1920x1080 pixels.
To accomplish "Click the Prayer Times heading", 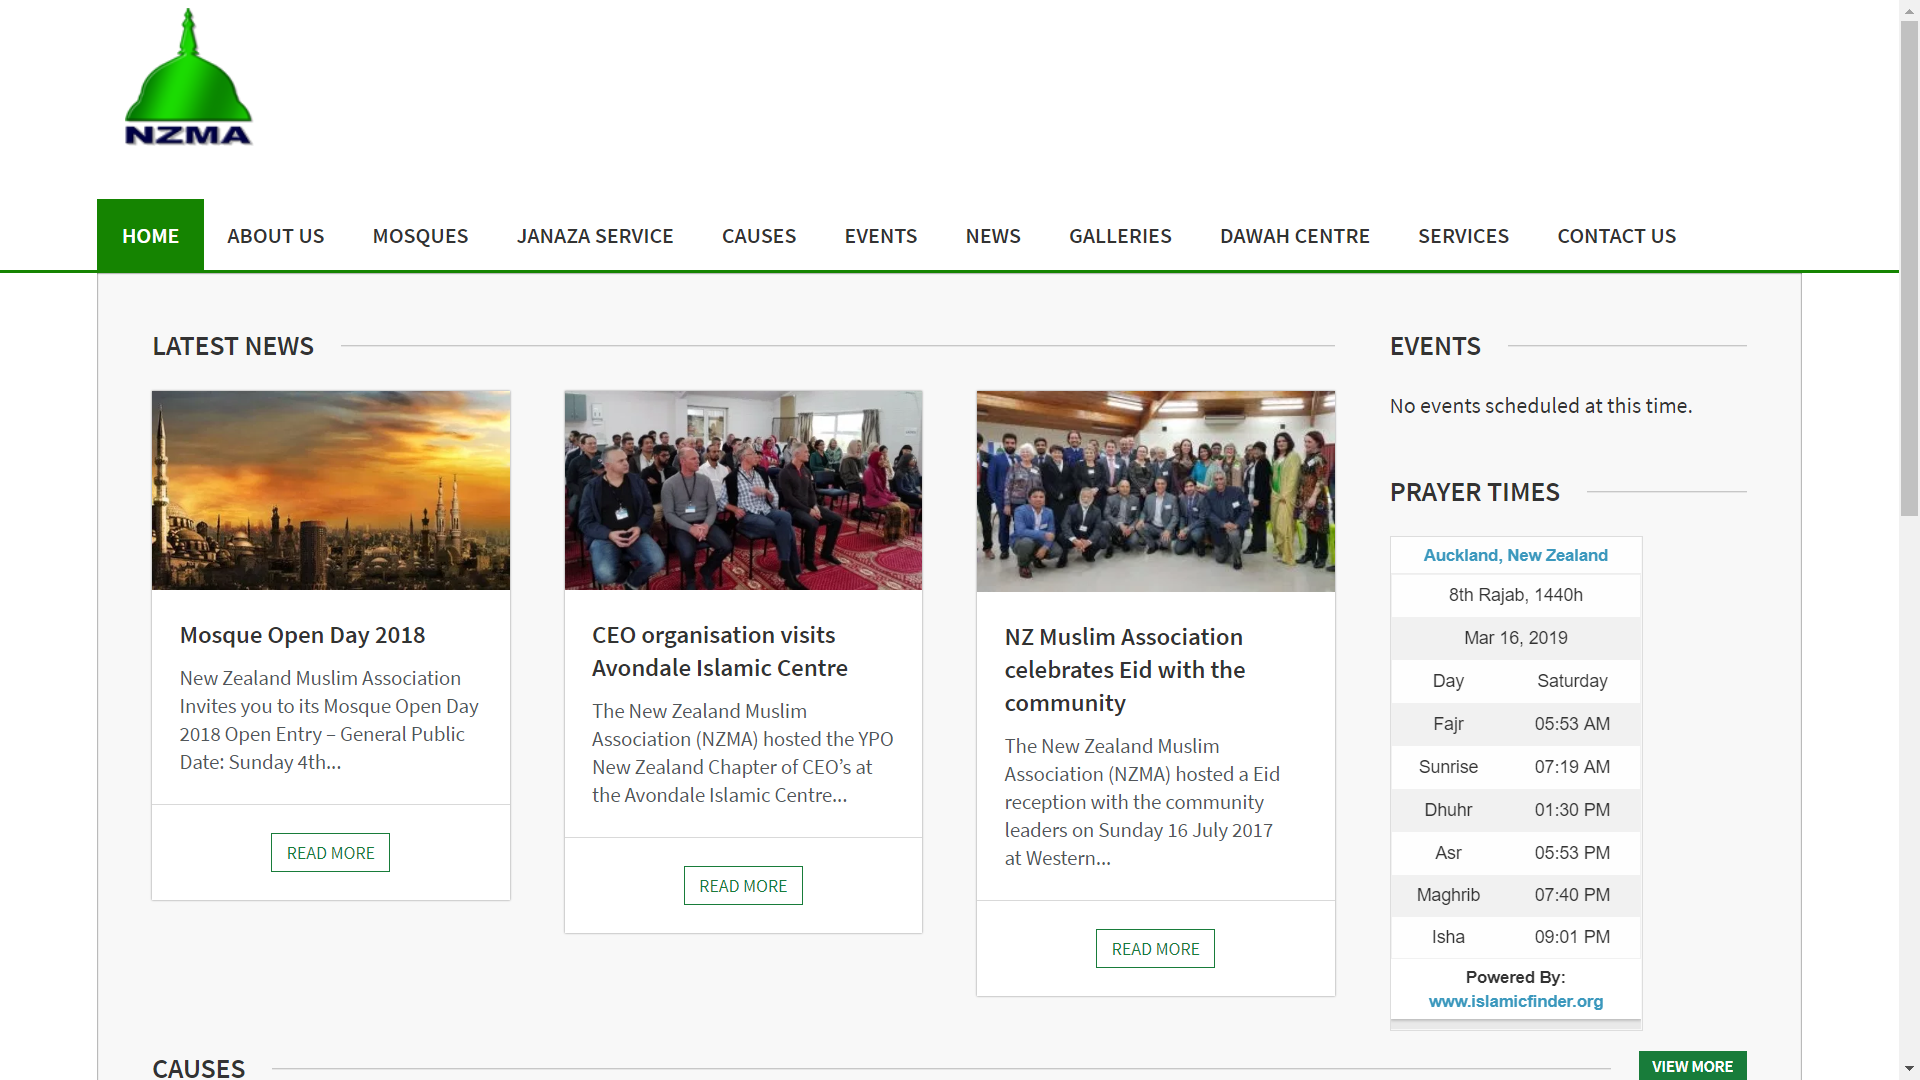I will [x=1474, y=492].
